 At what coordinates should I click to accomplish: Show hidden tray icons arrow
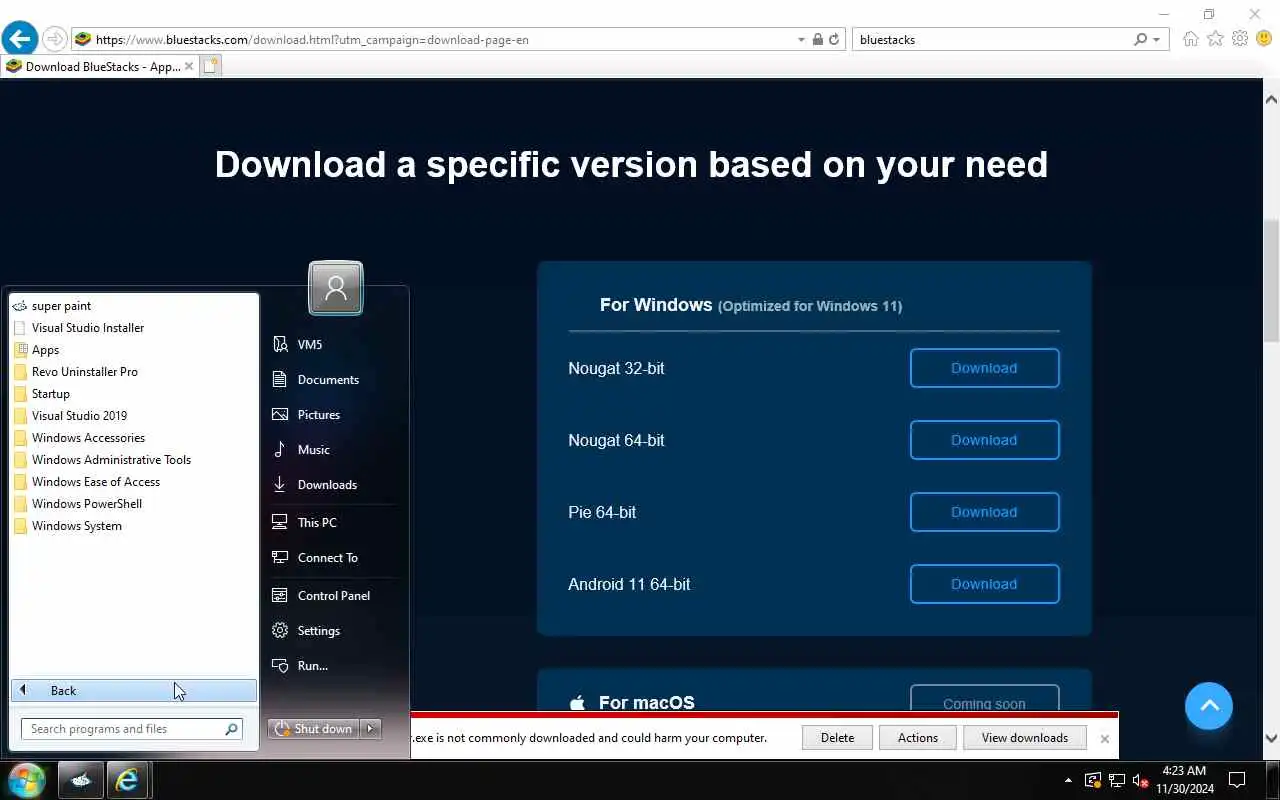[1068, 780]
